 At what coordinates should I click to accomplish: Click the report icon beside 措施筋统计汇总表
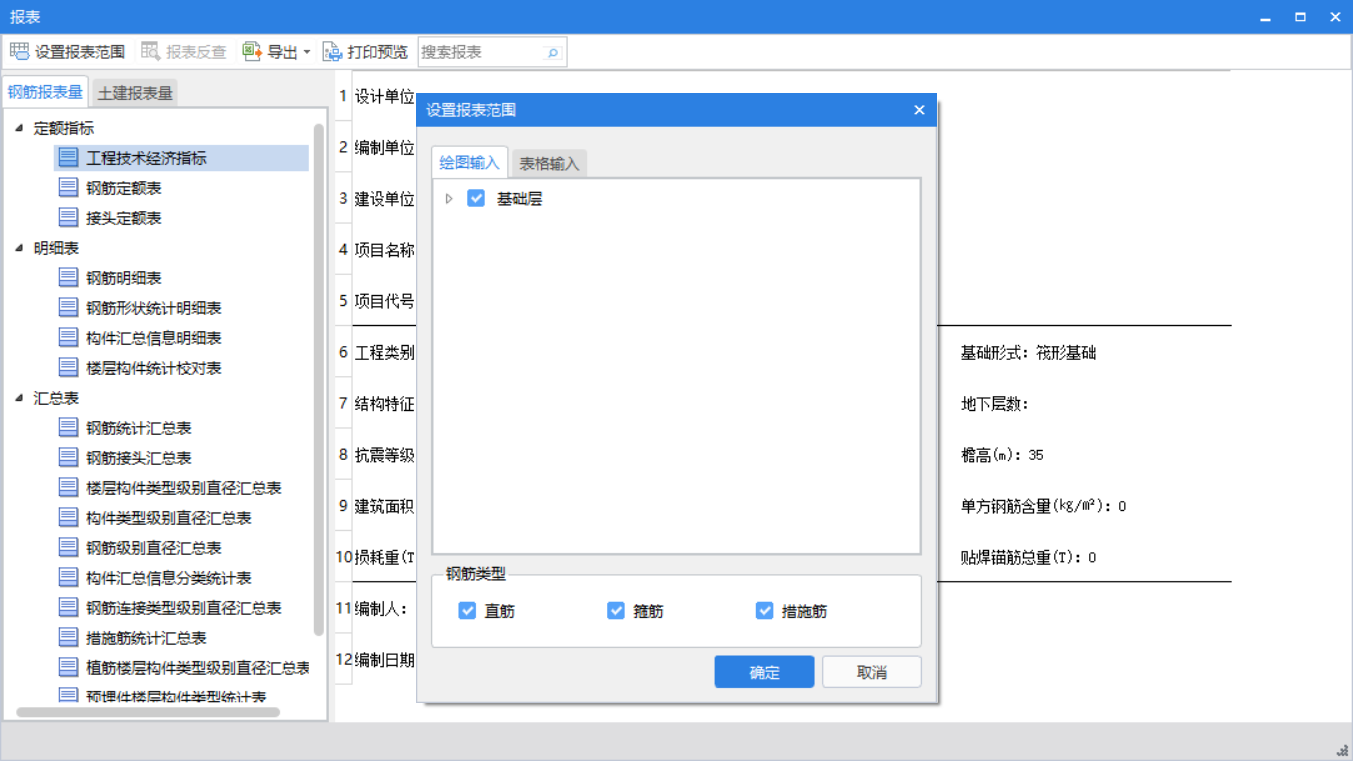pos(68,637)
